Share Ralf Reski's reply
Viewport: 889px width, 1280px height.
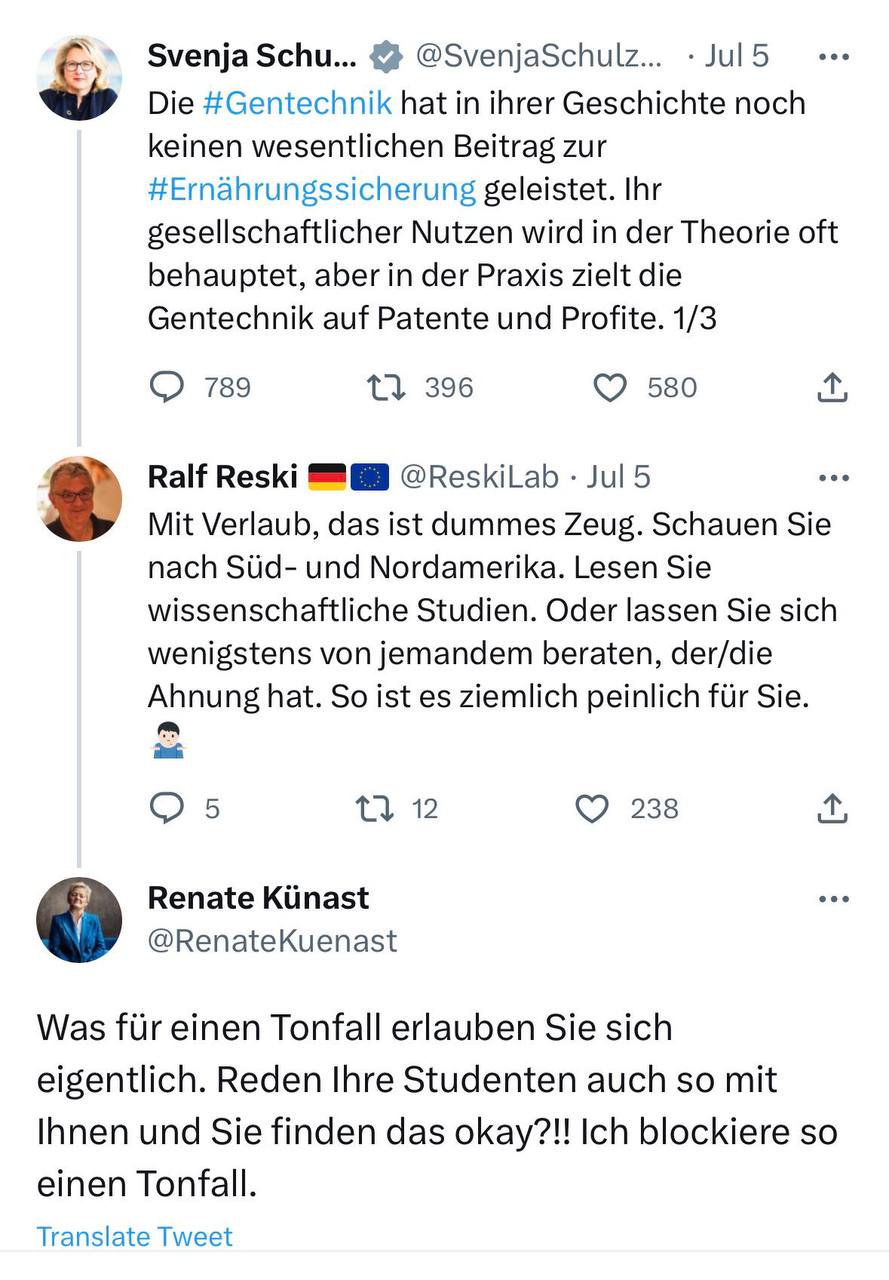click(832, 808)
